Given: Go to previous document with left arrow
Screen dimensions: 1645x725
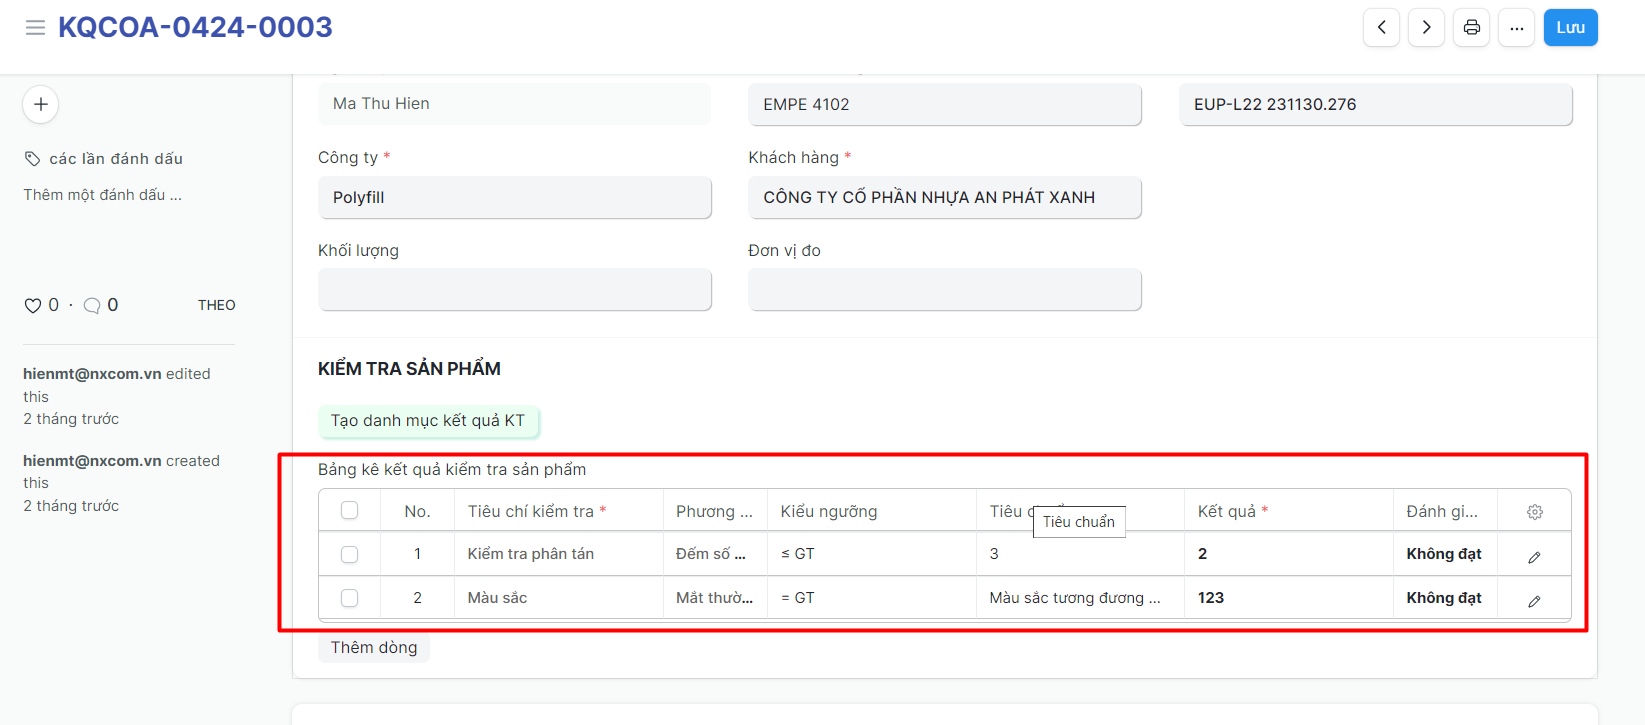Looking at the screenshot, I should coord(1381,28).
